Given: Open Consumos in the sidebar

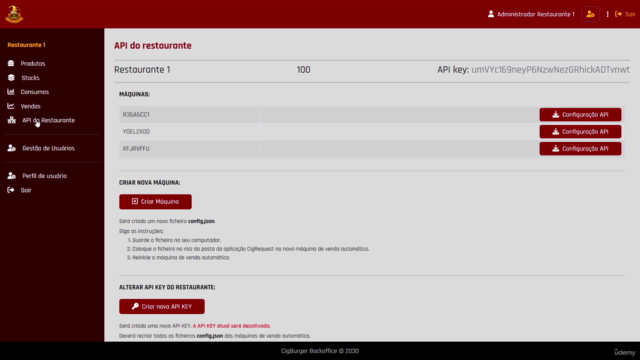Looking at the screenshot, I should [35, 92].
